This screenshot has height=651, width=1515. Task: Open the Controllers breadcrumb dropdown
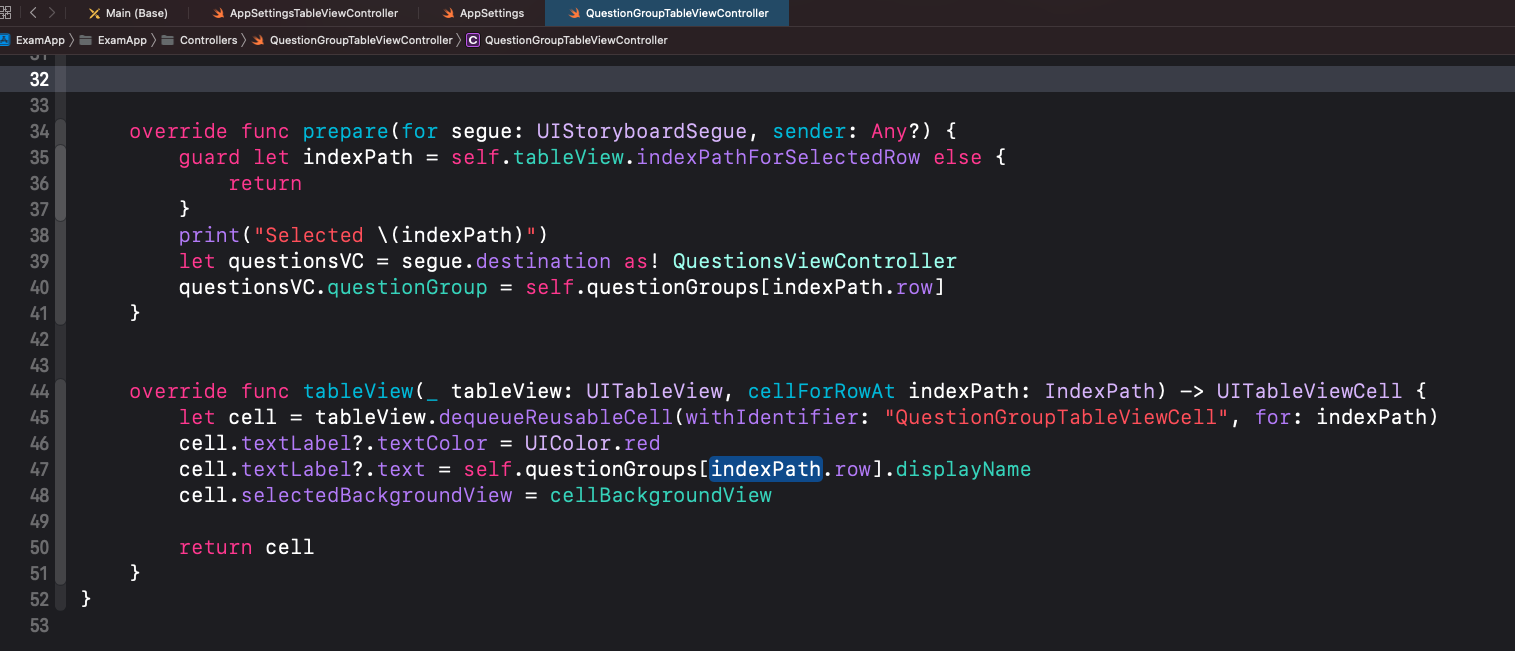pos(209,40)
